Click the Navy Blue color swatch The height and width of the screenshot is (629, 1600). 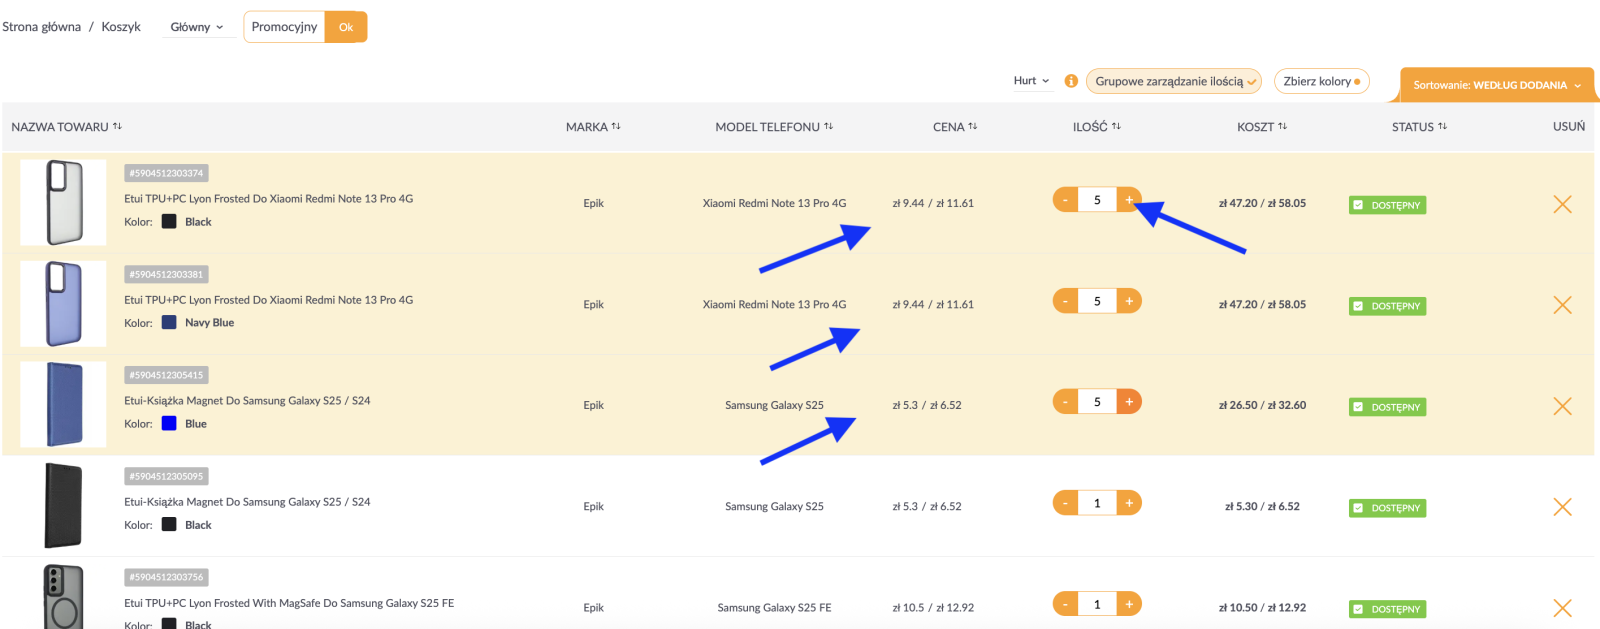pyautogui.click(x=169, y=323)
